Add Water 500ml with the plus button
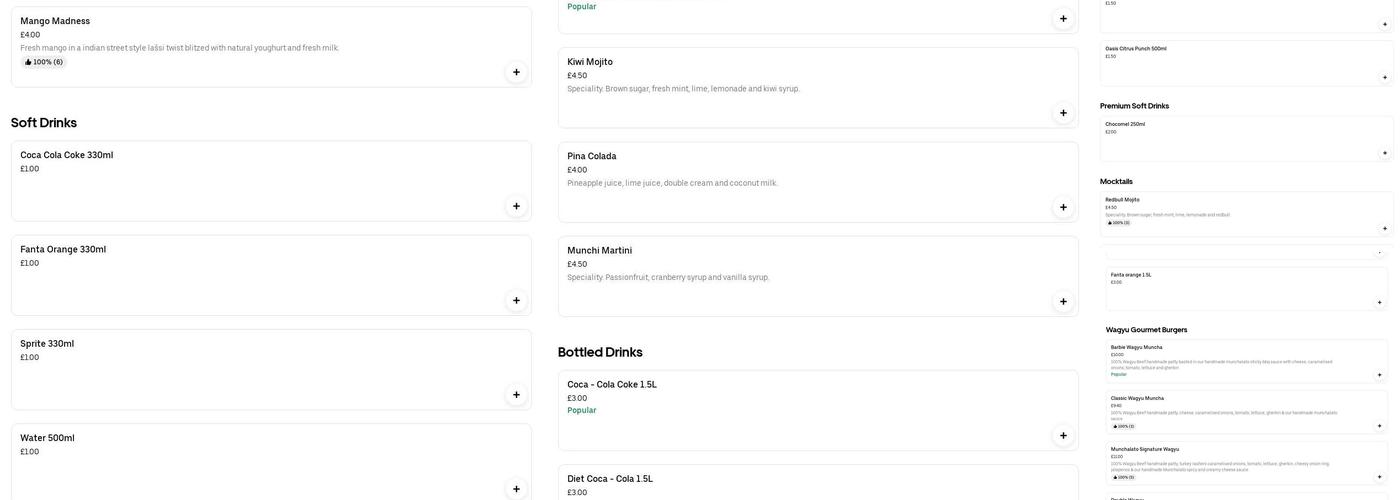This screenshot has height=500, width=1400. coord(516,489)
